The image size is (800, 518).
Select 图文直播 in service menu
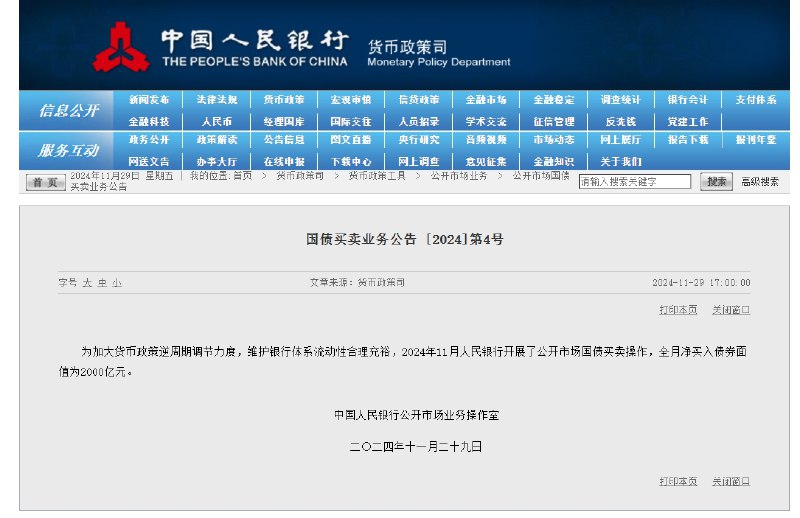[351, 140]
